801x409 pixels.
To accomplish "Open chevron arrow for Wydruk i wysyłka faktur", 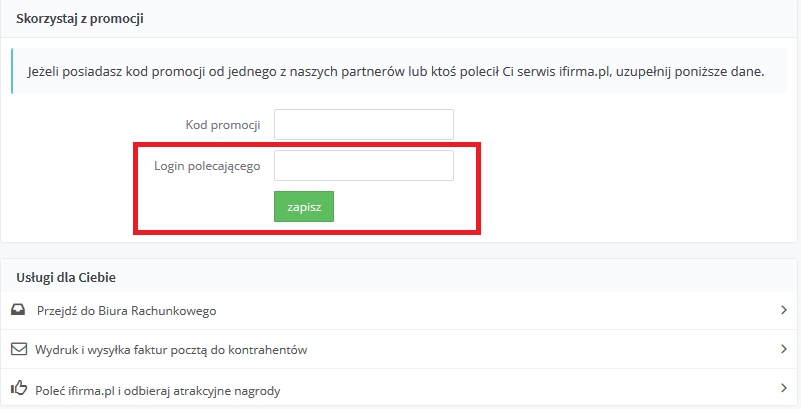I will click(x=784, y=349).
